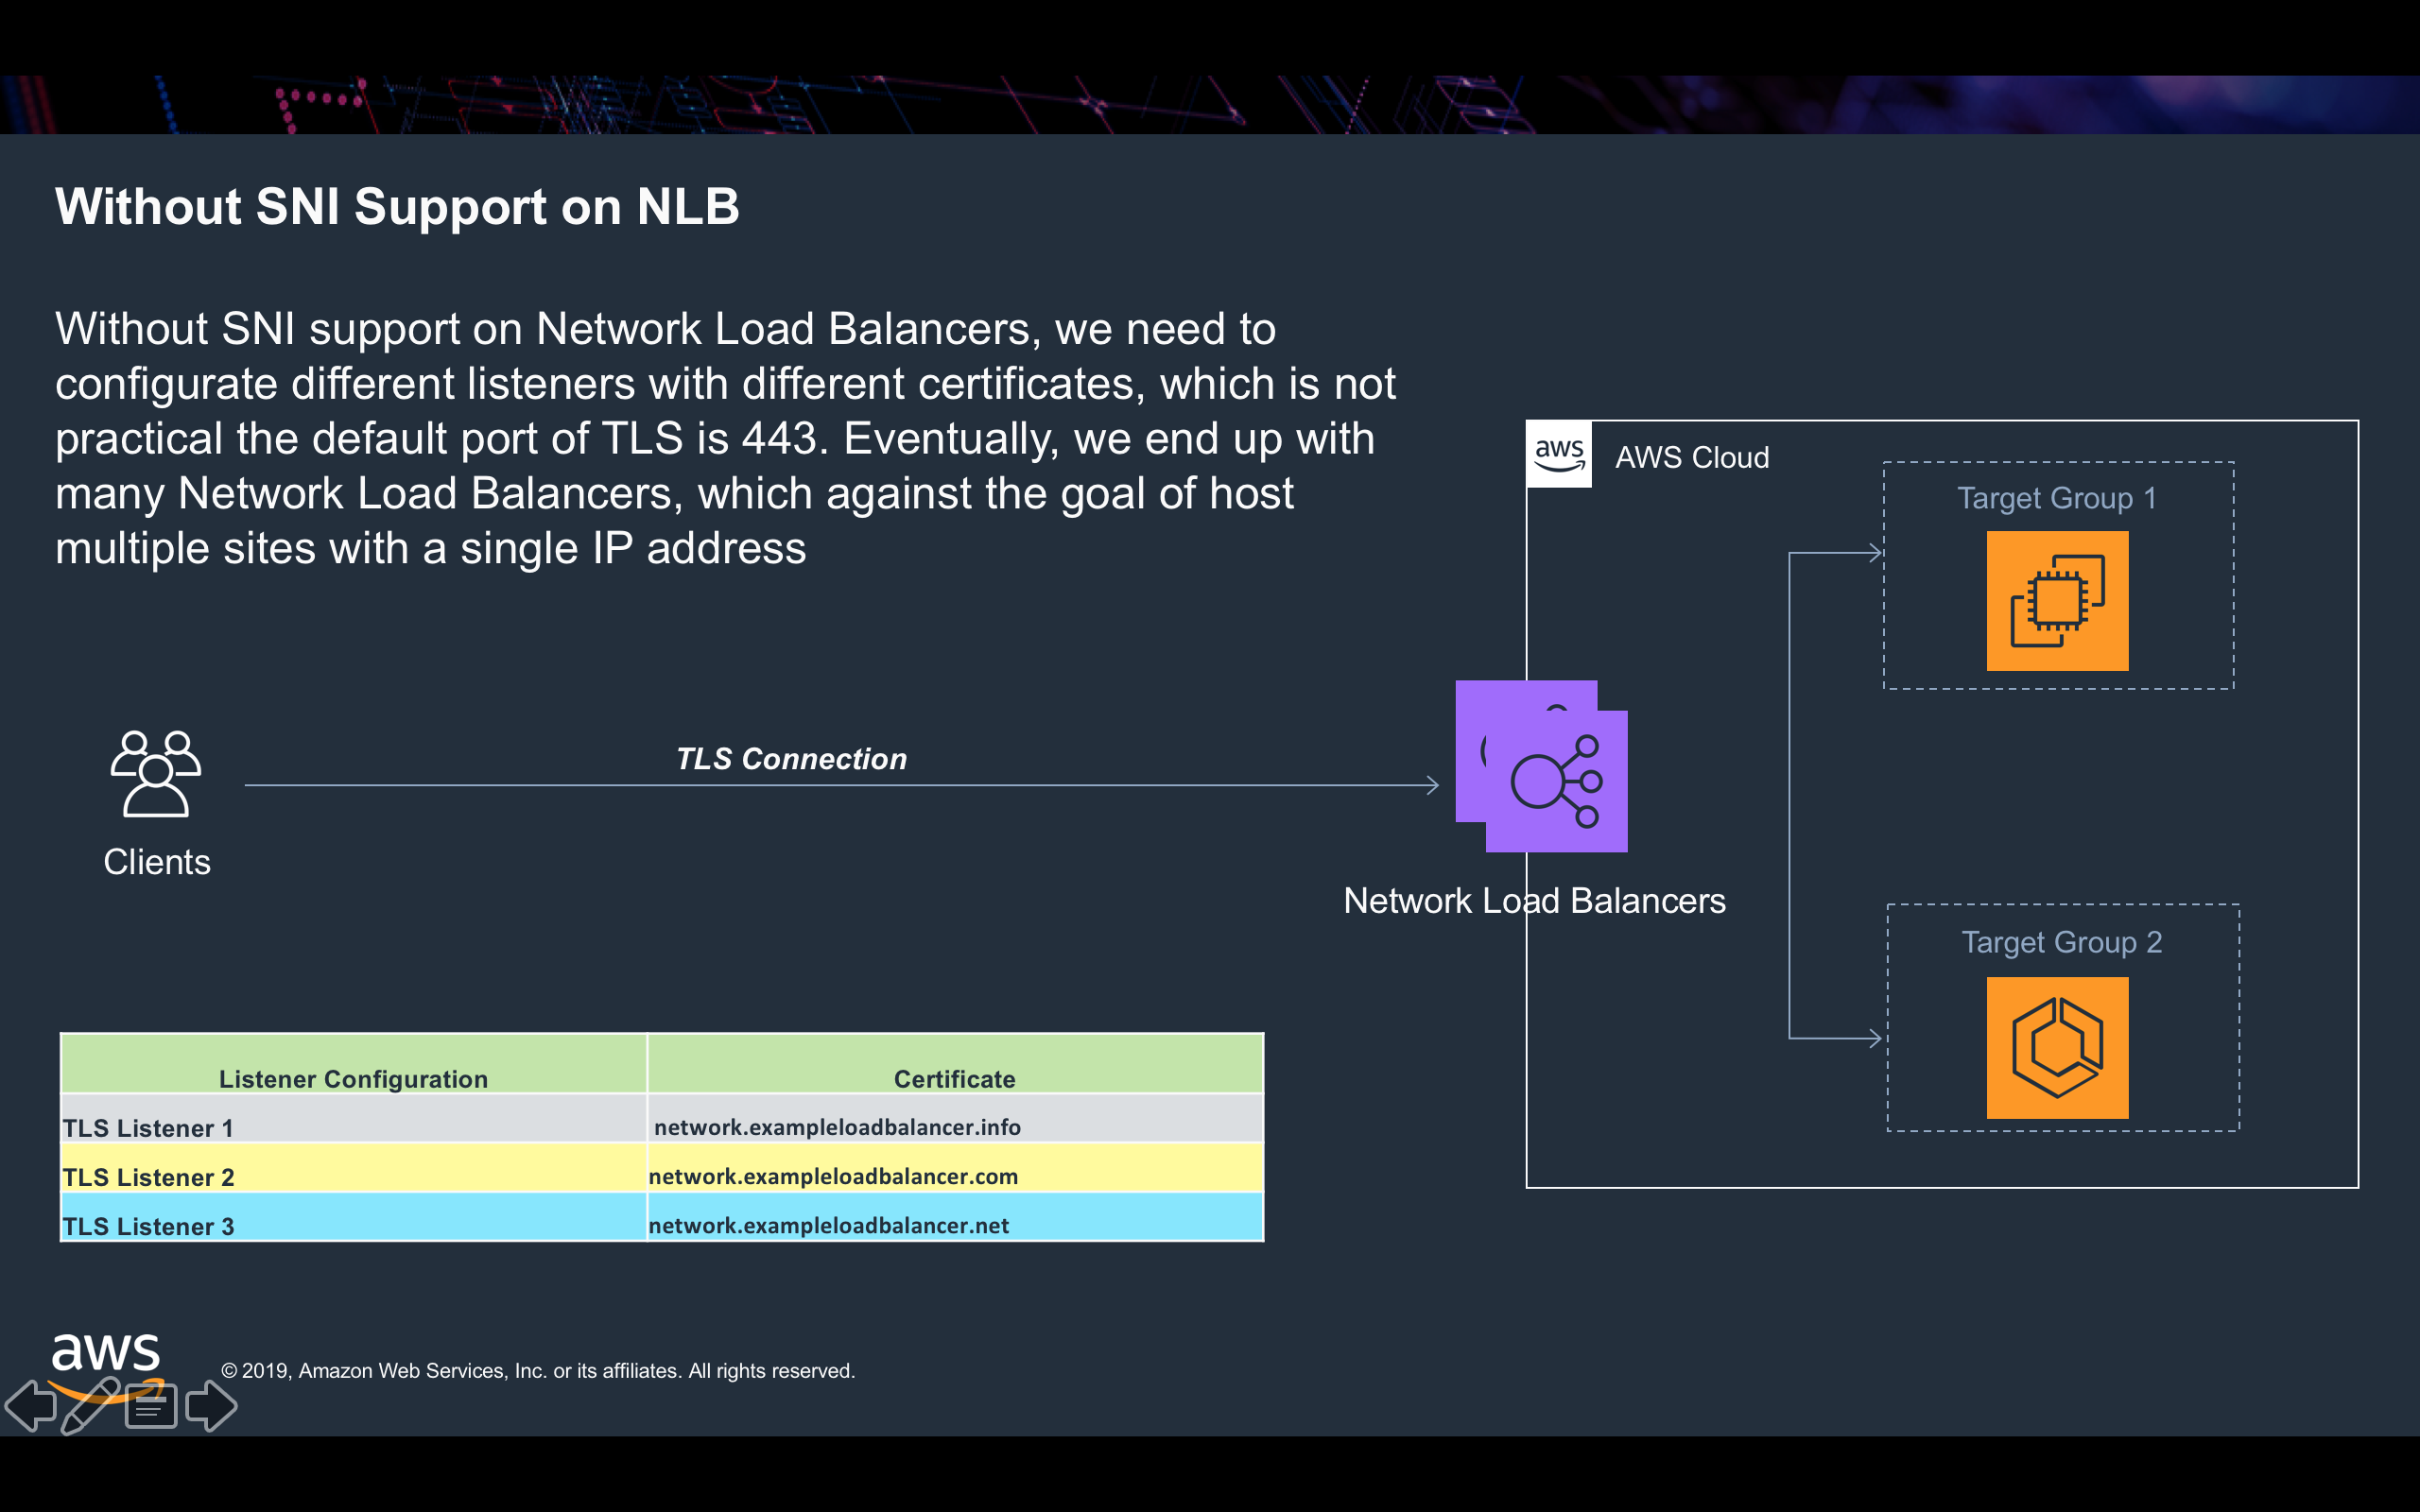Select the 'Listener Configuration' table header
Screen dimensions: 2420x1512
coord(353,1078)
